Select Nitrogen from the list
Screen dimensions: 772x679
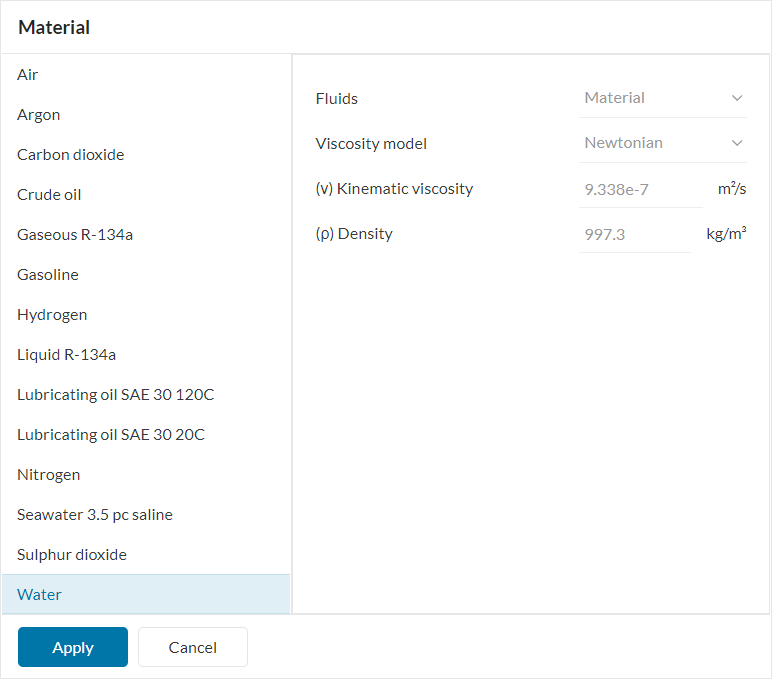49,475
